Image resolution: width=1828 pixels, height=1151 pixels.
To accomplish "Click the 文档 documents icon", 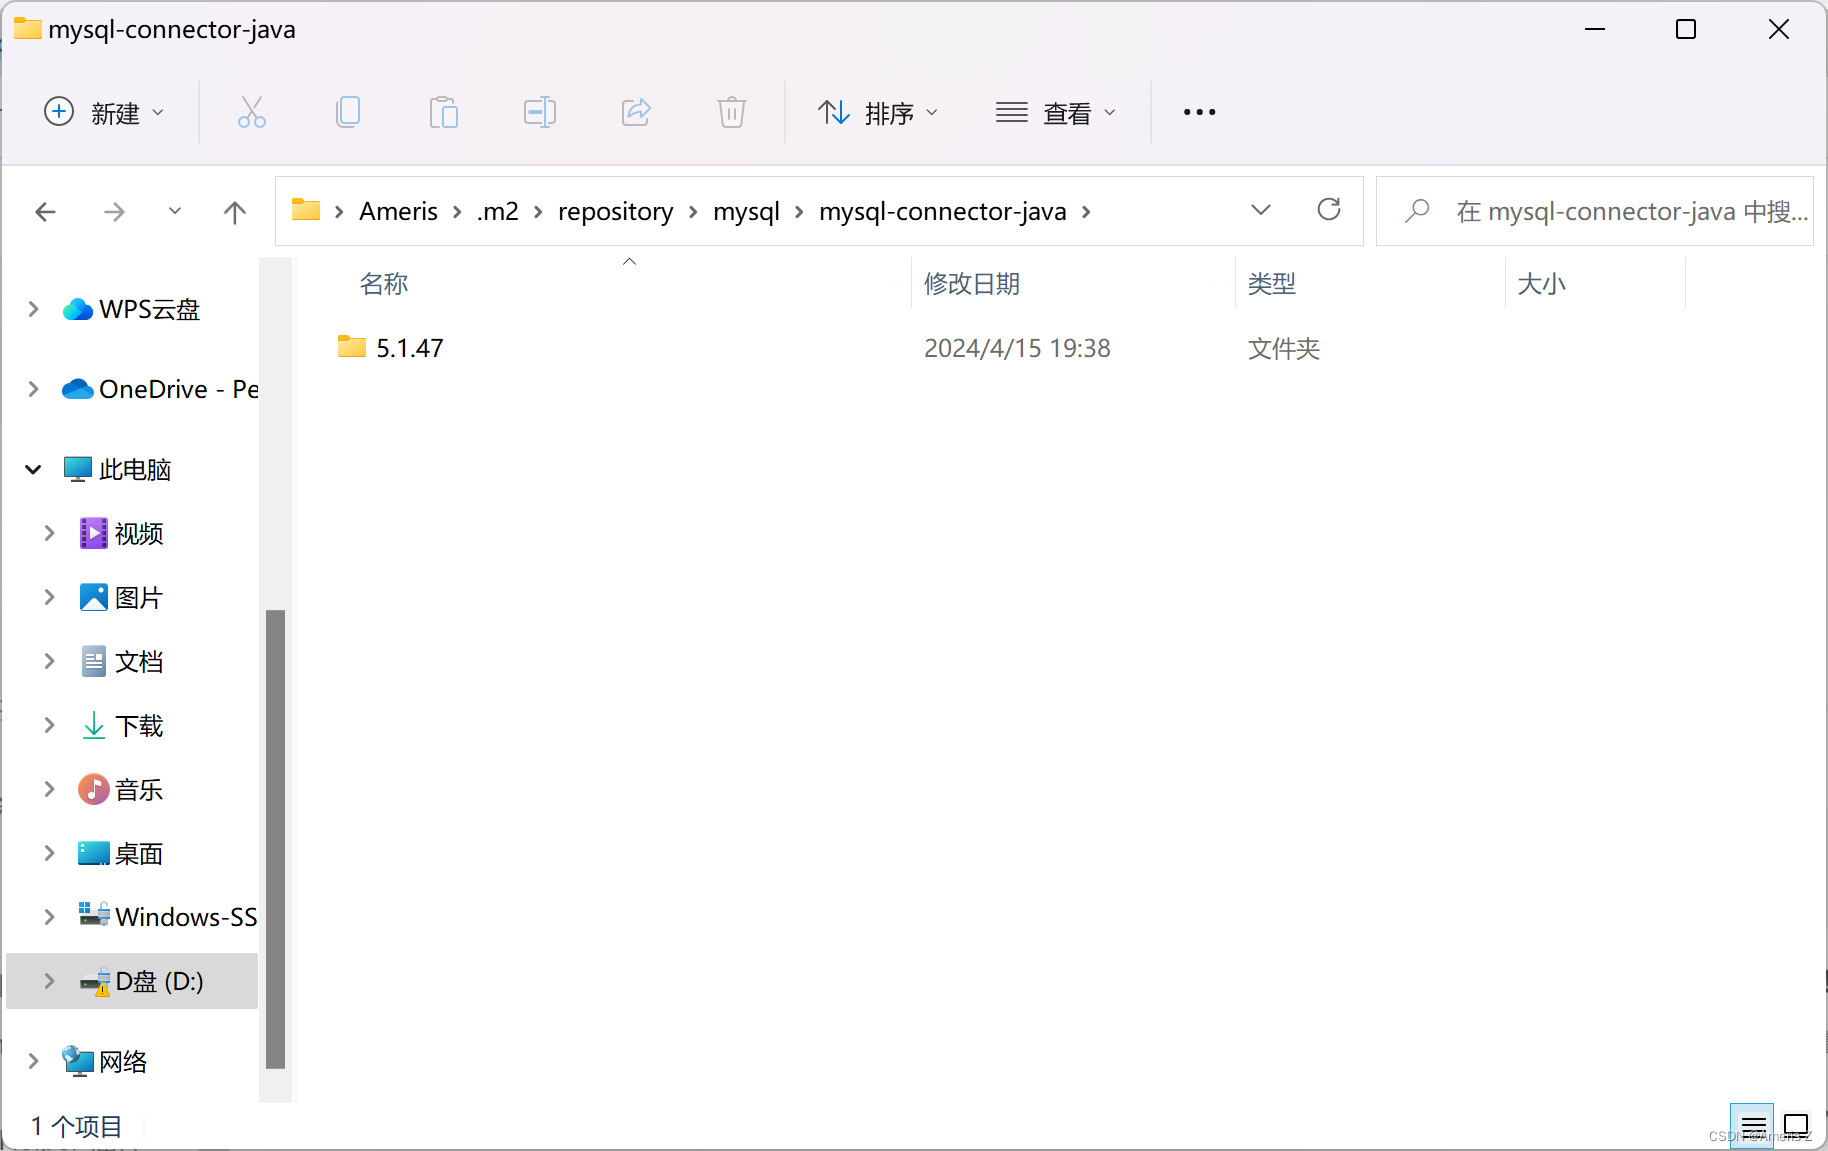I will pos(94,661).
